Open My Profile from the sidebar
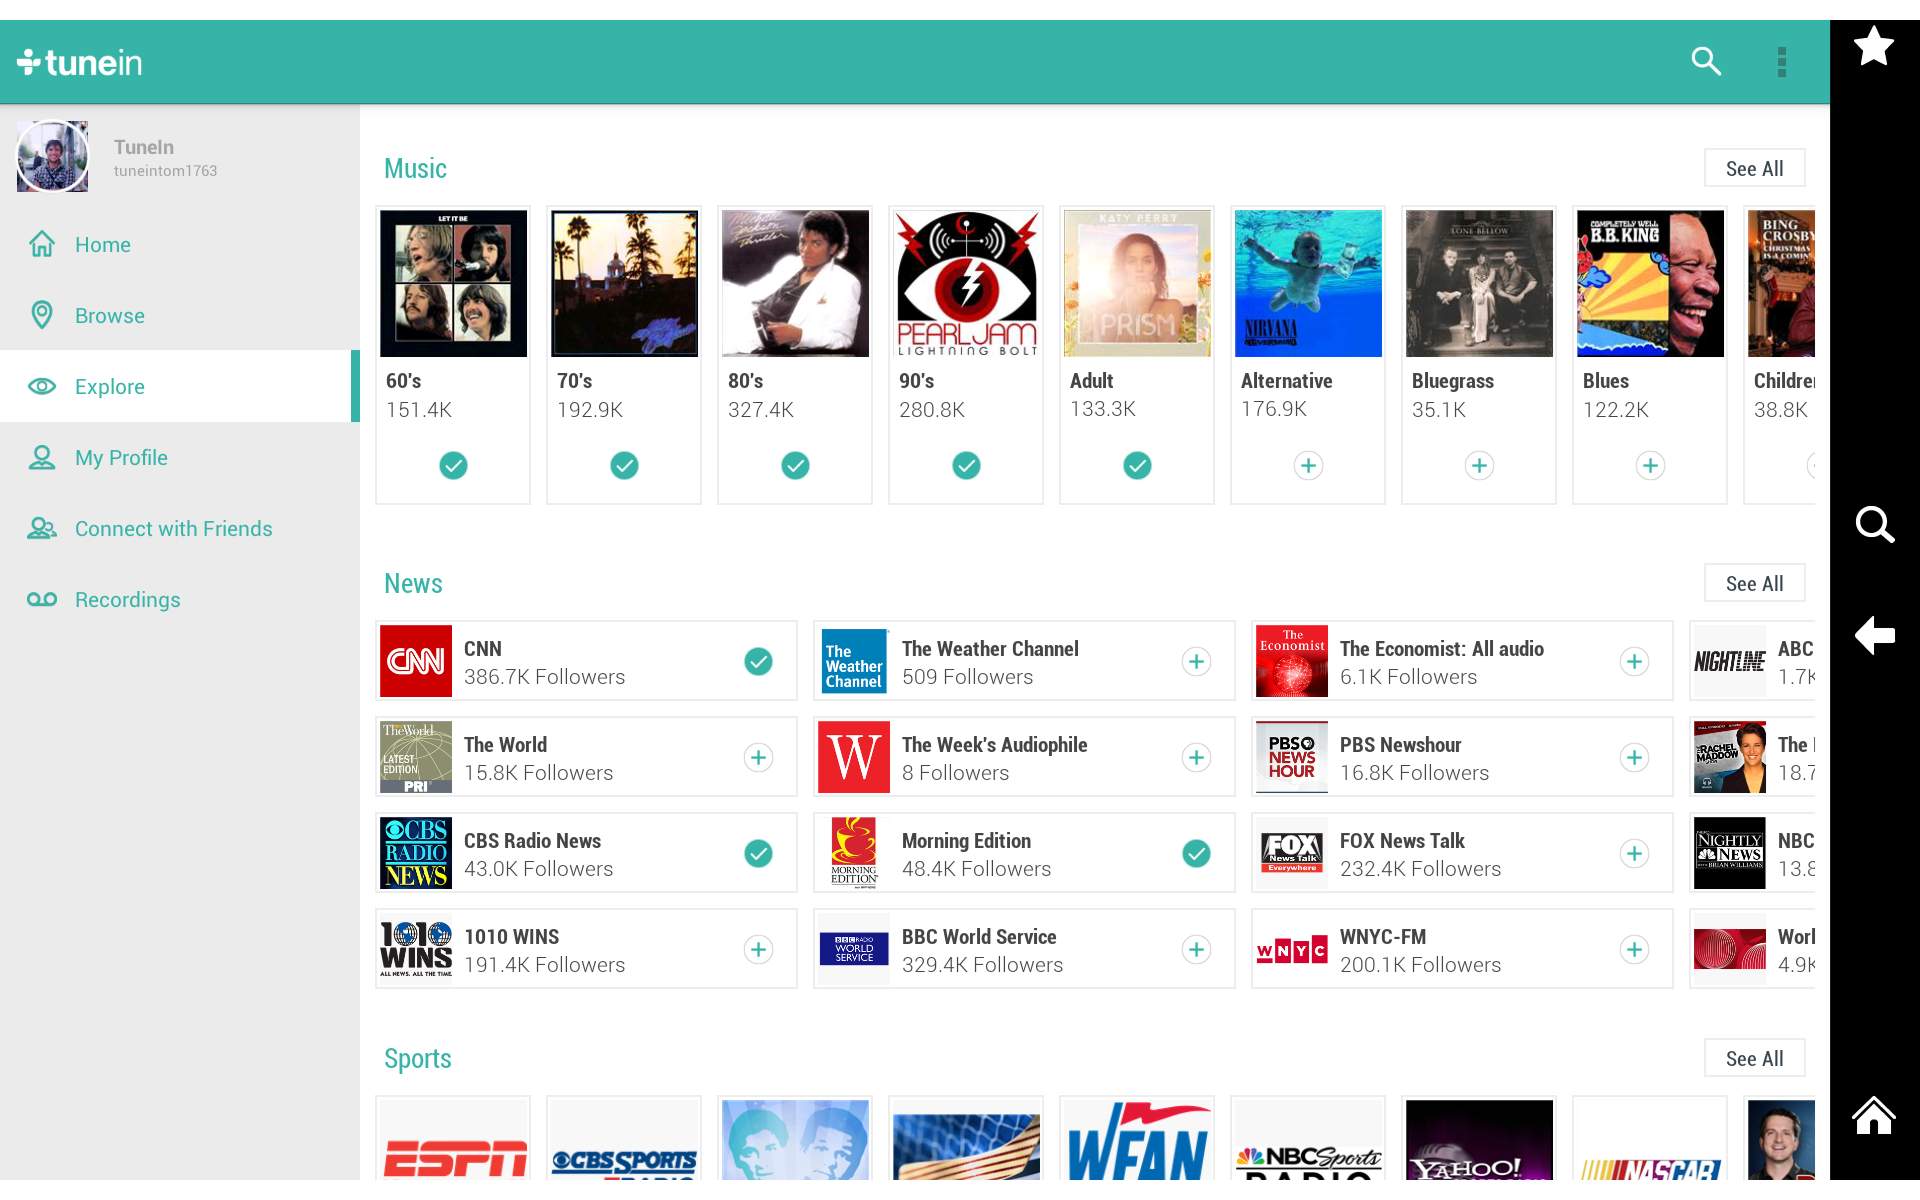 (121, 457)
